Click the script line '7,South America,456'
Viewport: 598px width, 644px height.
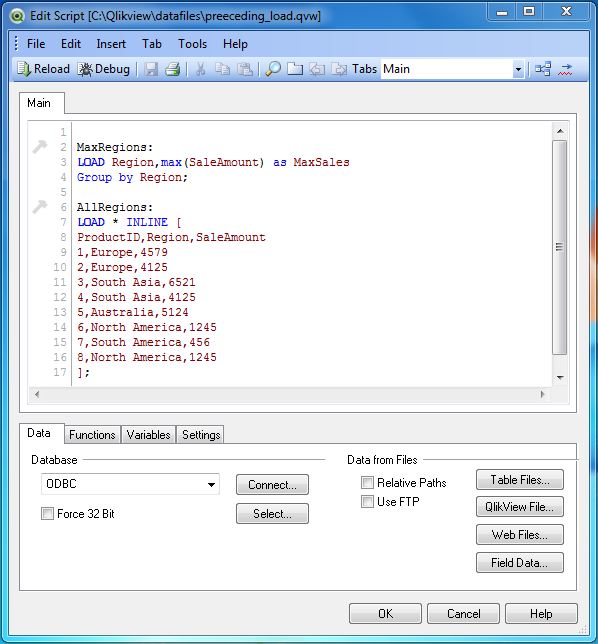point(143,342)
